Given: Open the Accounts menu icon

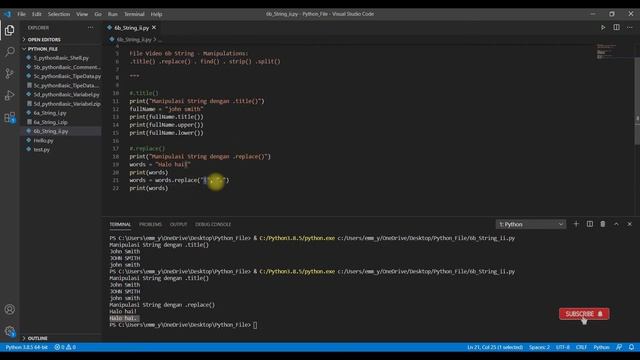Looking at the screenshot, I should click(x=10, y=309).
